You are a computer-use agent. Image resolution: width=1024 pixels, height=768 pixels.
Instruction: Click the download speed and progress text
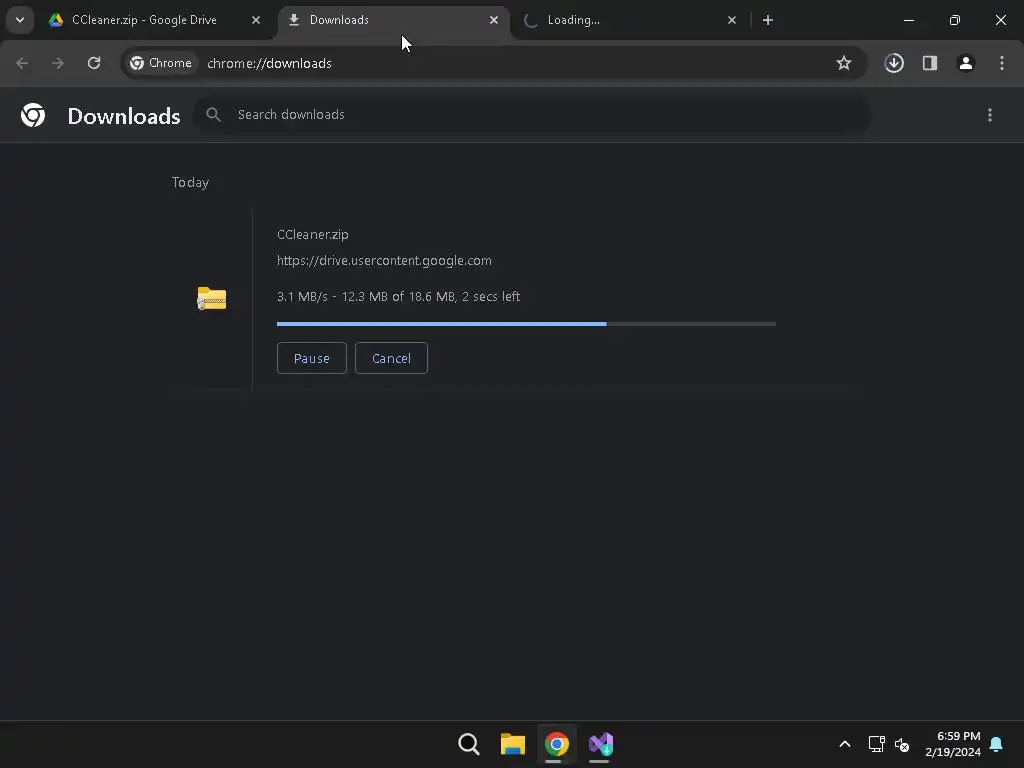pyautogui.click(x=398, y=296)
